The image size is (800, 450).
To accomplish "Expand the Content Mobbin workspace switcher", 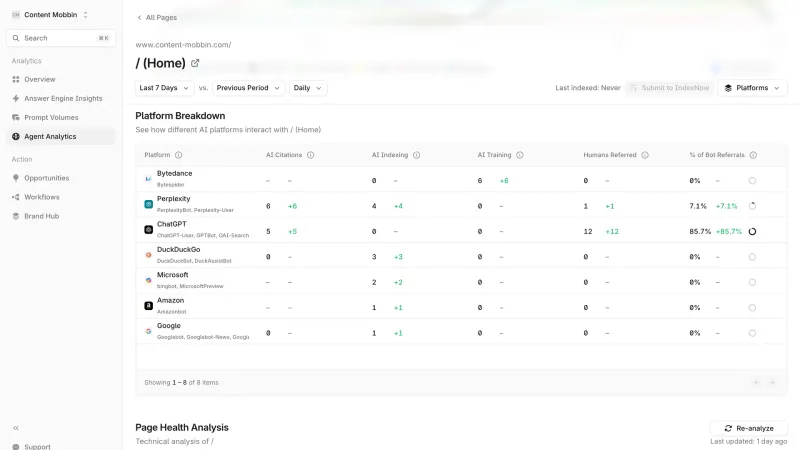I will [50, 15].
